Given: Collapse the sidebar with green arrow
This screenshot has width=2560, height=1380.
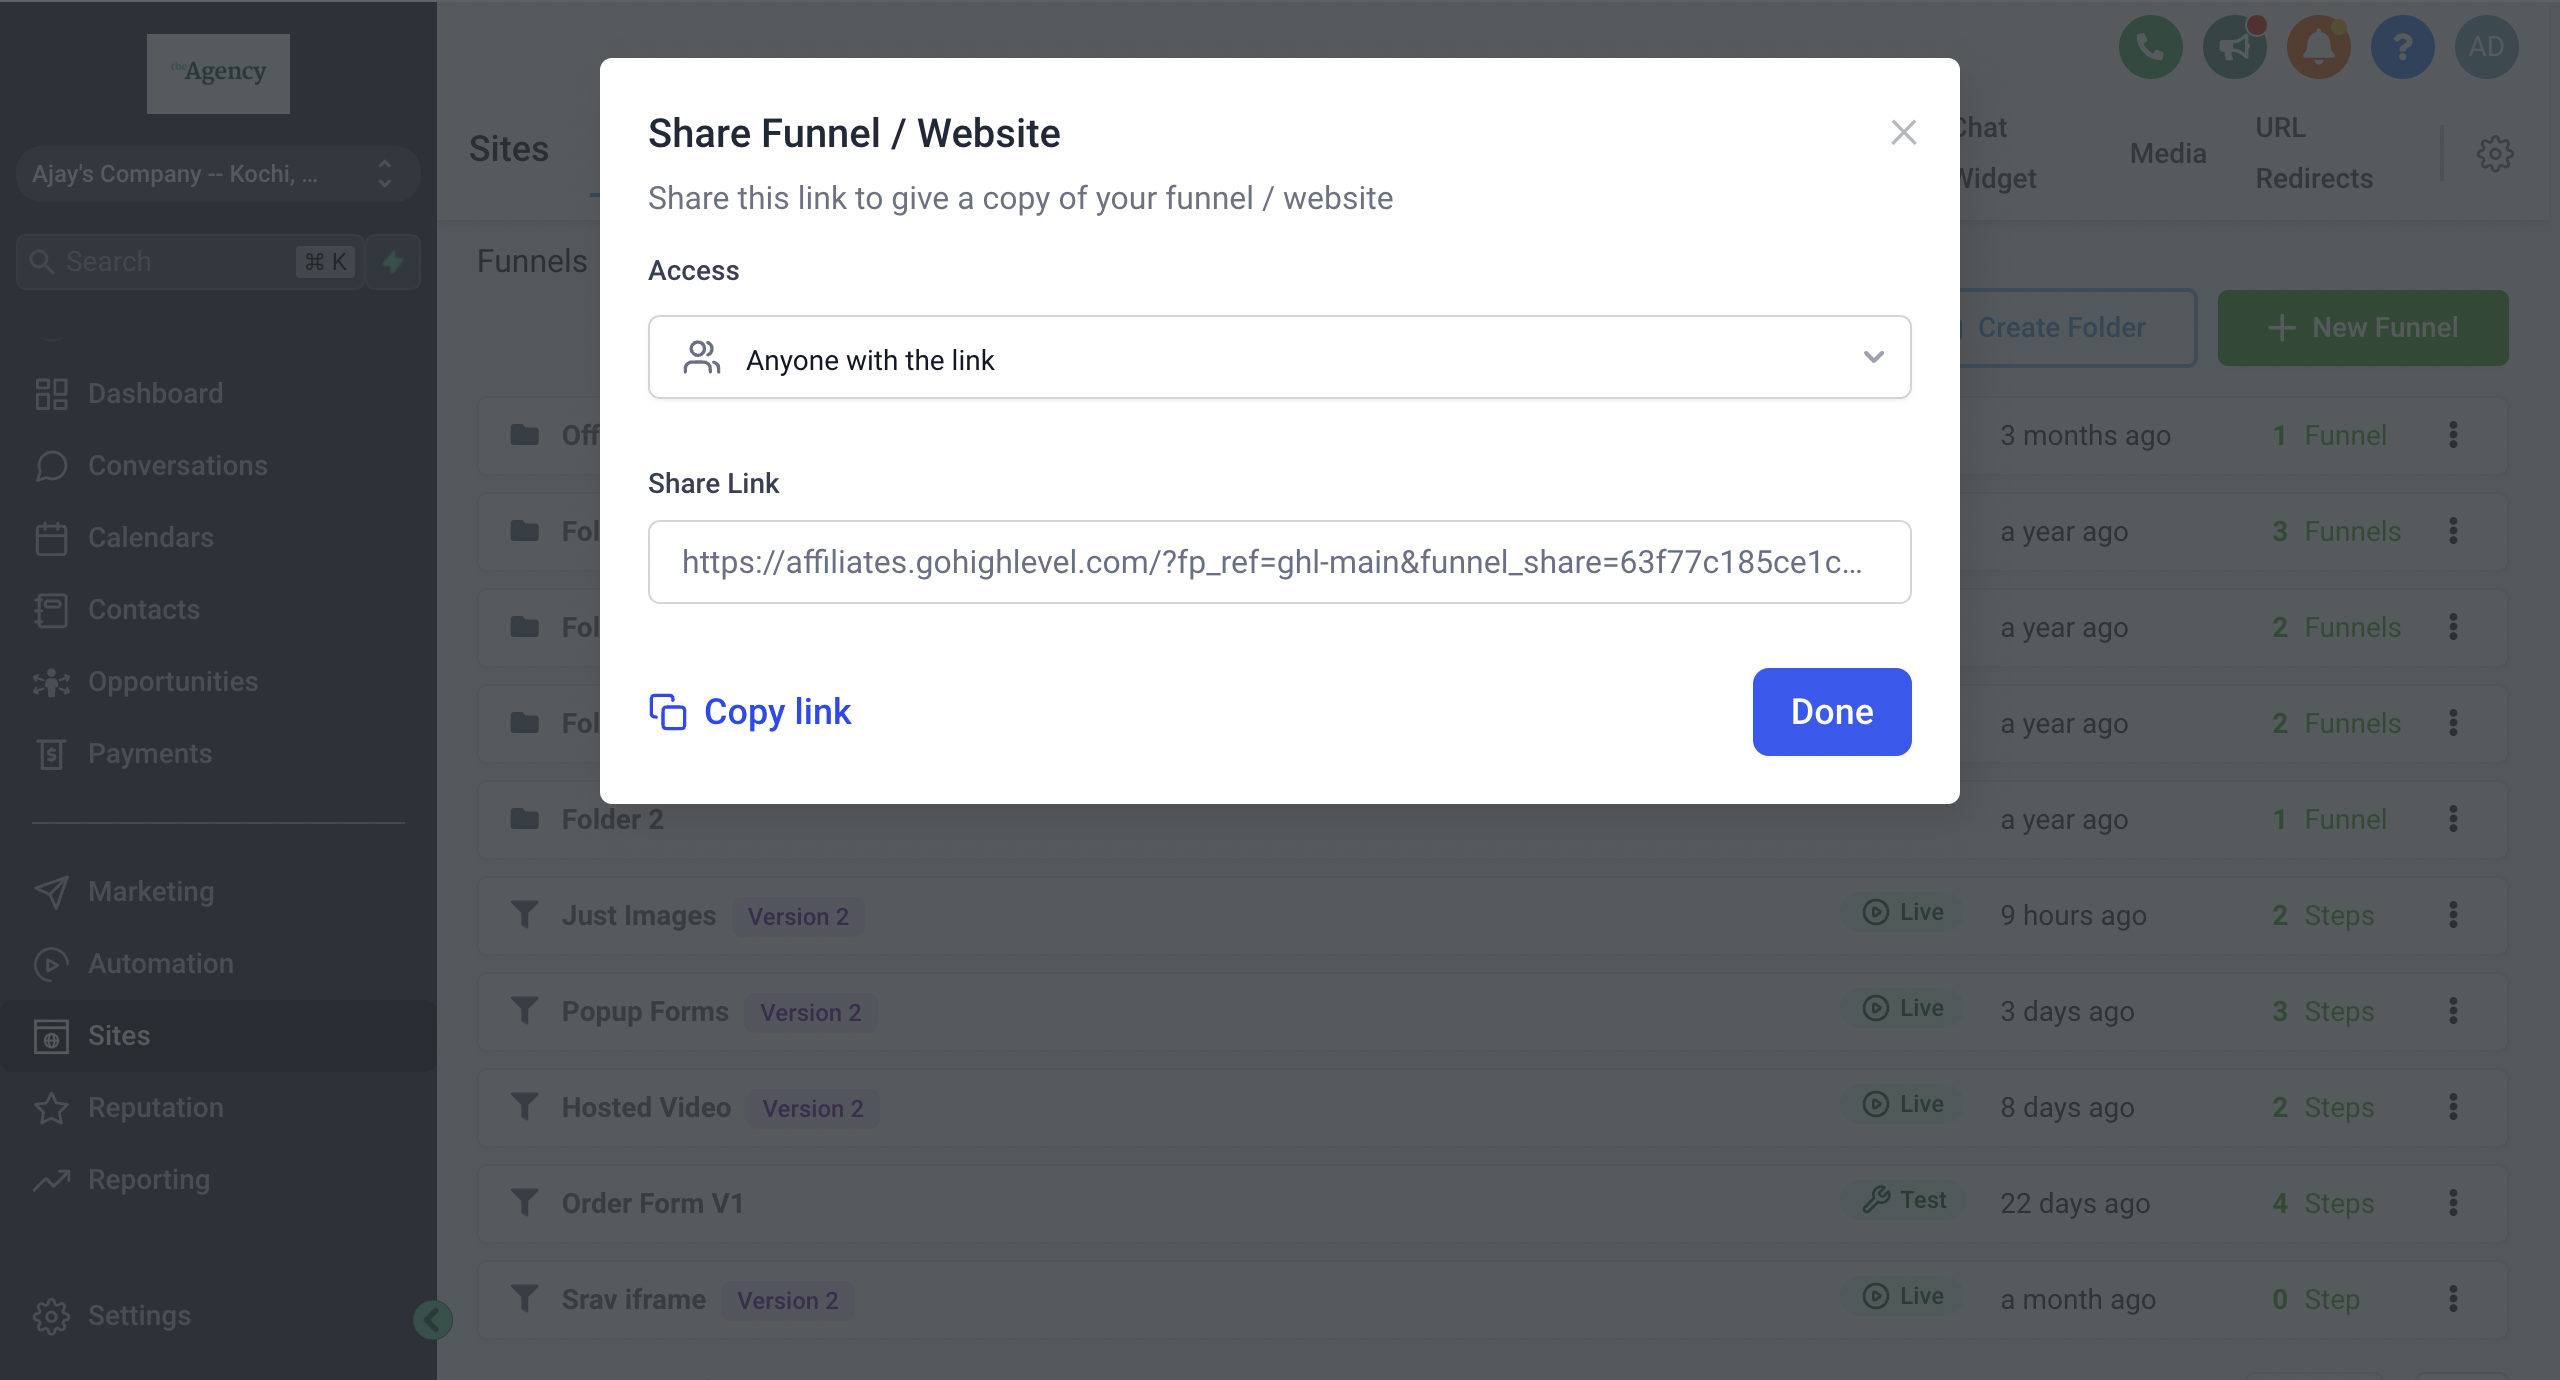Looking at the screenshot, I should (x=432, y=1320).
